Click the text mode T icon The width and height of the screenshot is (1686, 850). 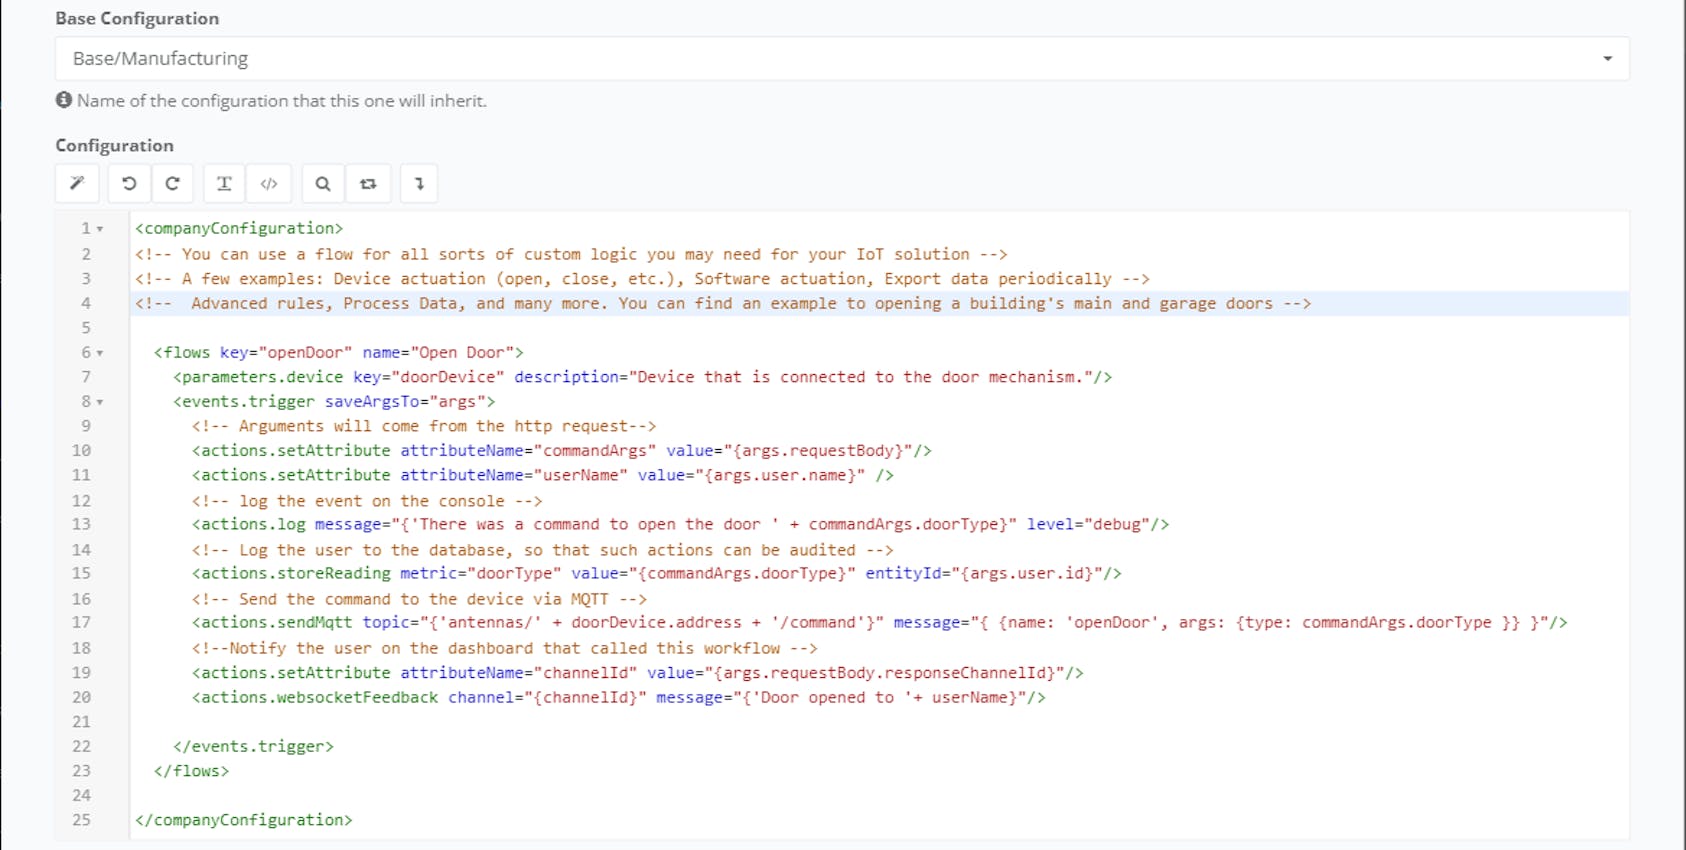224,184
